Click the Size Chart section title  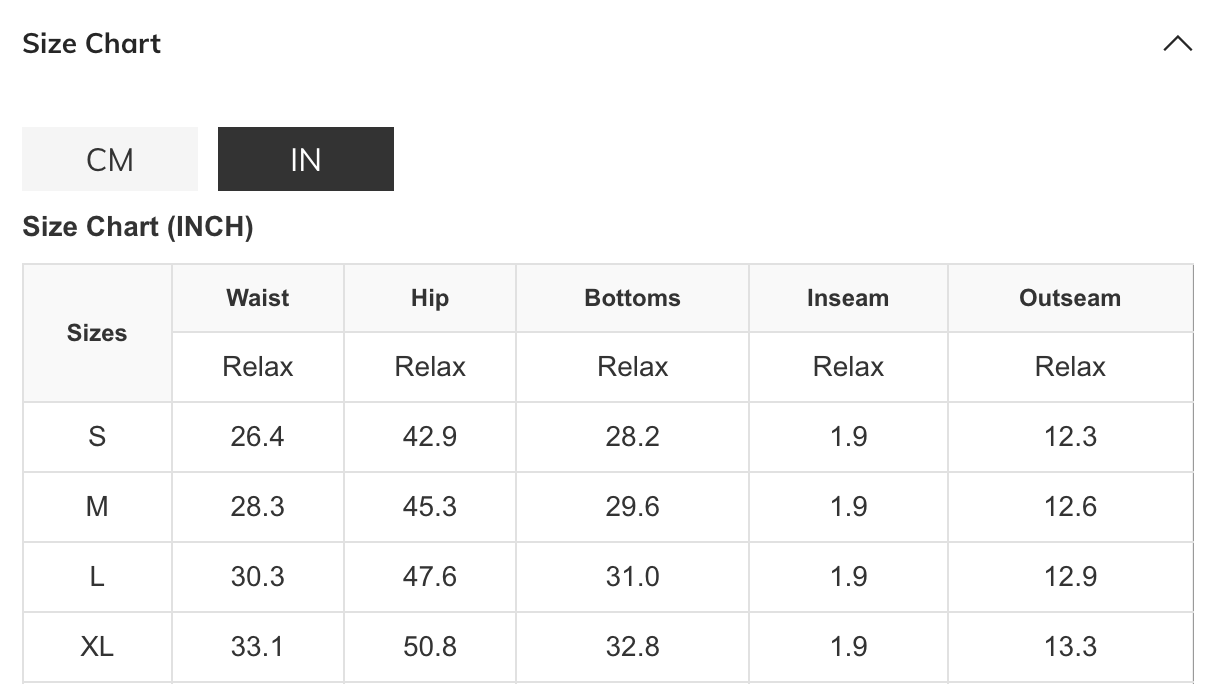click(92, 44)
